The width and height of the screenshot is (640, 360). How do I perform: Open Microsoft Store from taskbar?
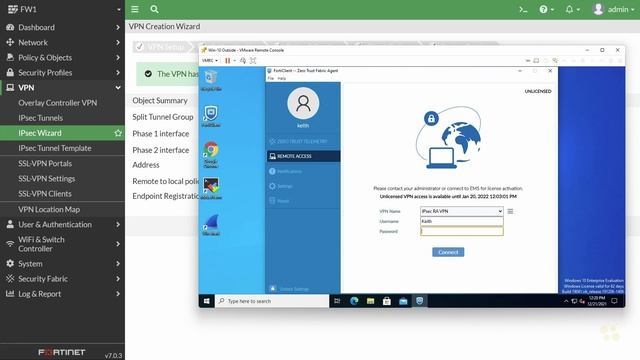(x=387, y=301)
